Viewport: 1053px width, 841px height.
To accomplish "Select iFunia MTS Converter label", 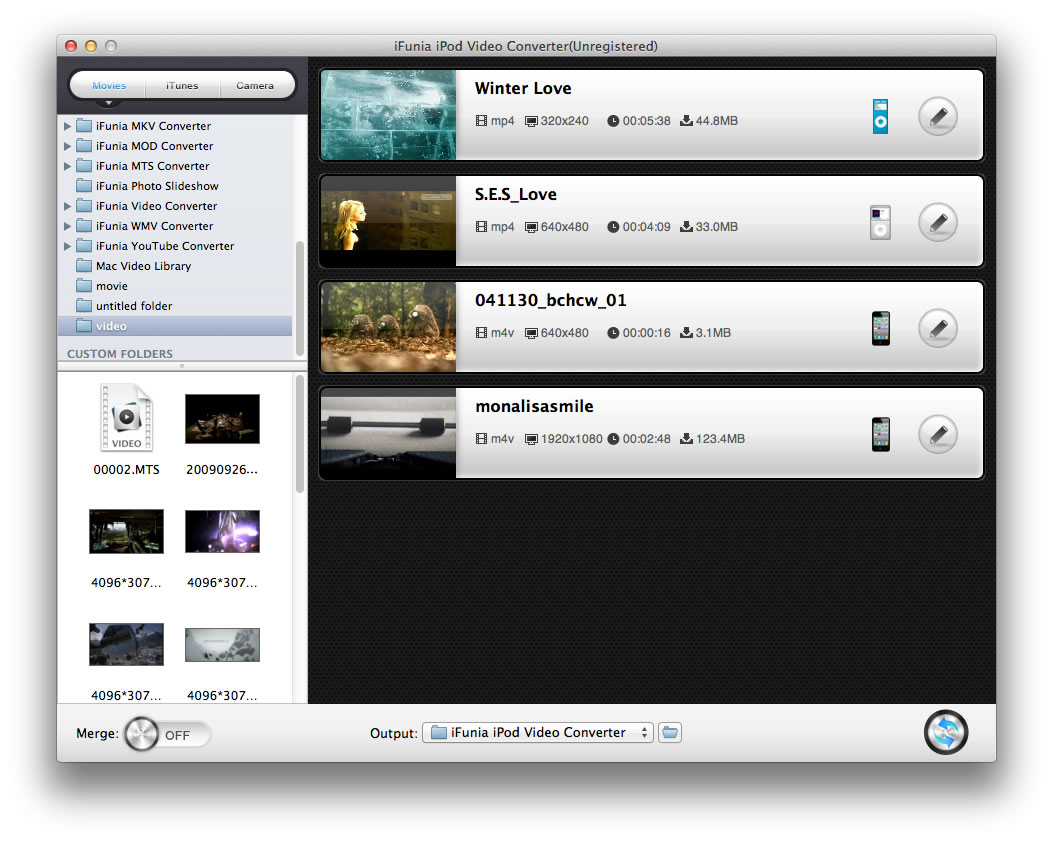I will point(152,166).
